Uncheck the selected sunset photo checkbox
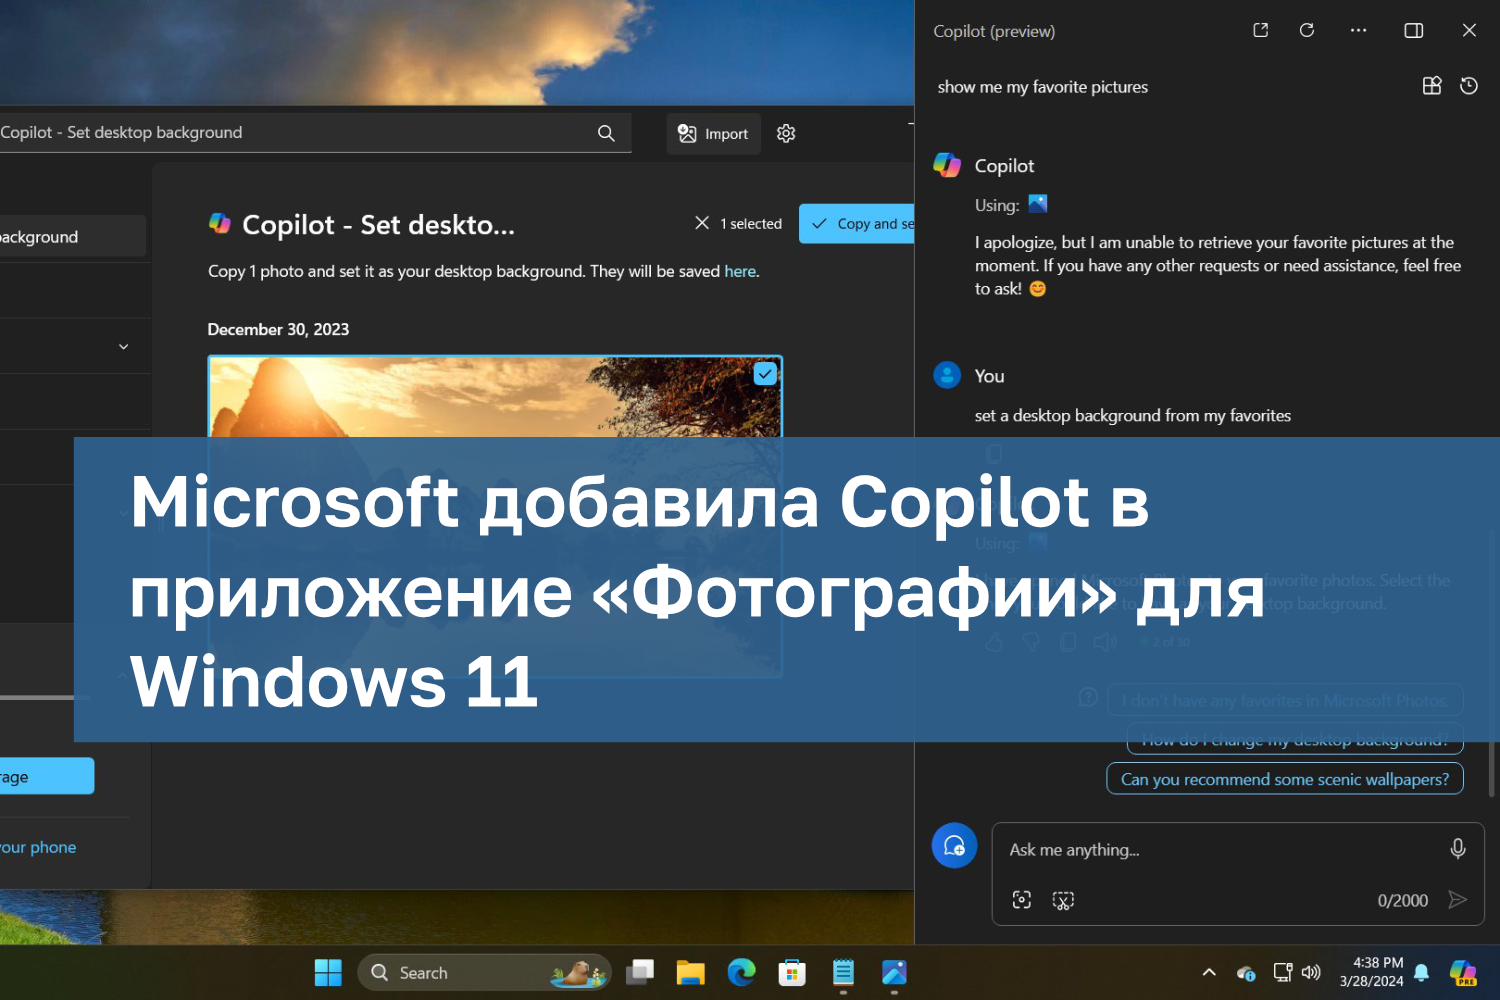Viewport: 1500px width, 1000px height. click(765, 374)
